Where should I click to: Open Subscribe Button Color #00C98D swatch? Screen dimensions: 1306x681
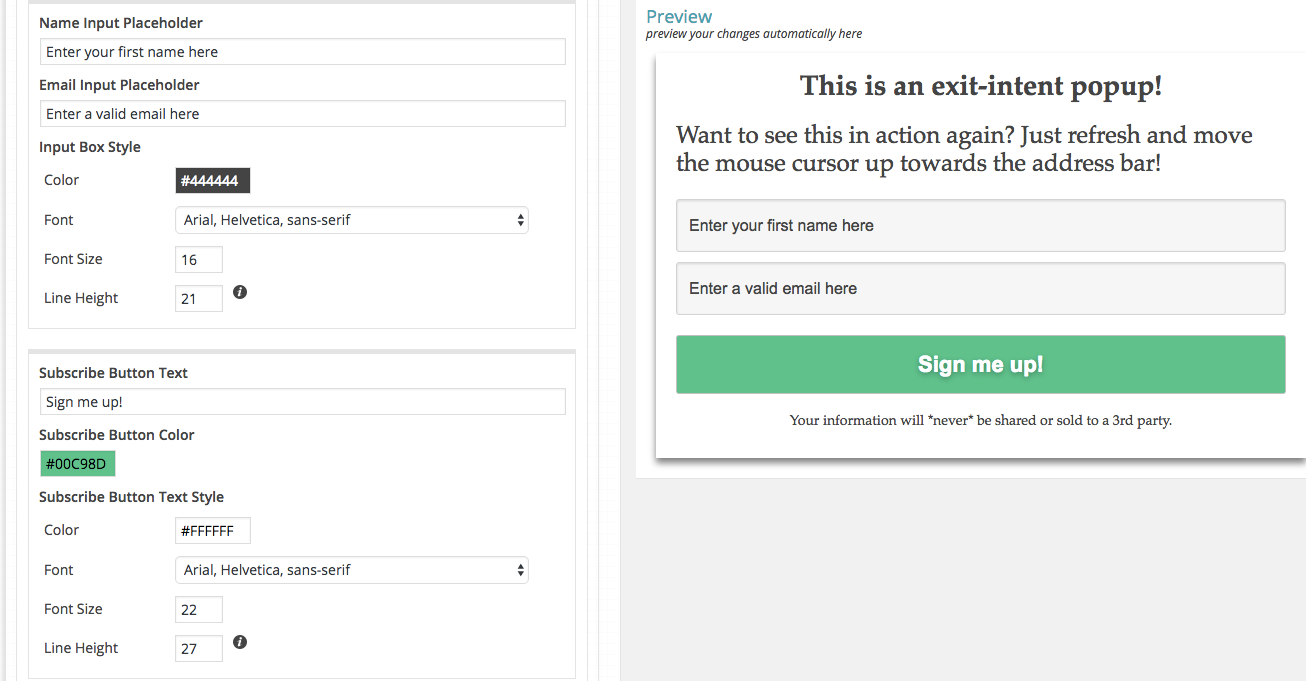point(78,464)
